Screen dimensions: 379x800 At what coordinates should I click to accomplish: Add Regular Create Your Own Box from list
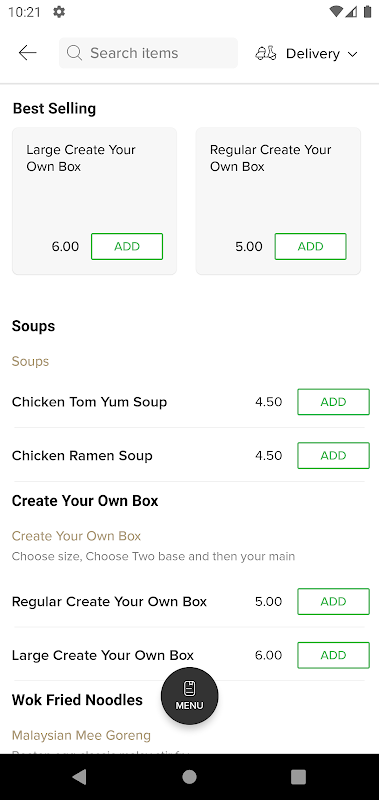[x=334, y=602]
